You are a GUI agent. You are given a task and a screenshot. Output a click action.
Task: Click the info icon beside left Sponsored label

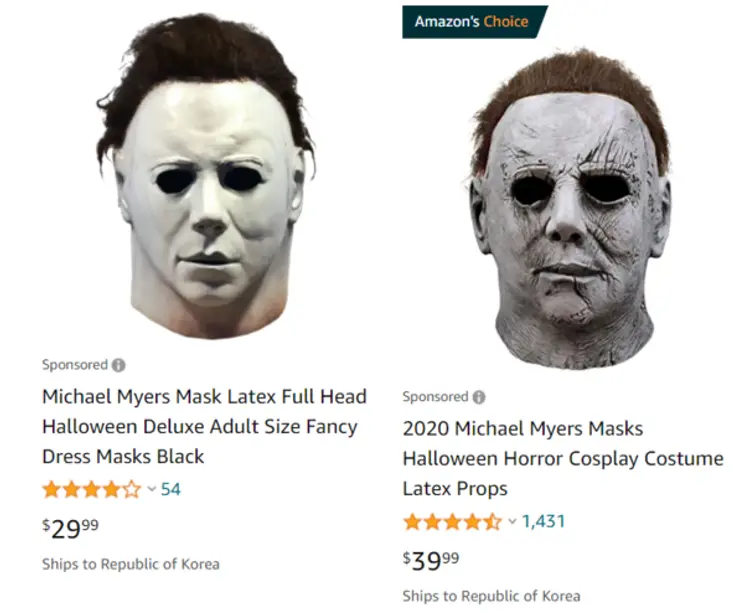pyautogui.click(x=119, y=365)
